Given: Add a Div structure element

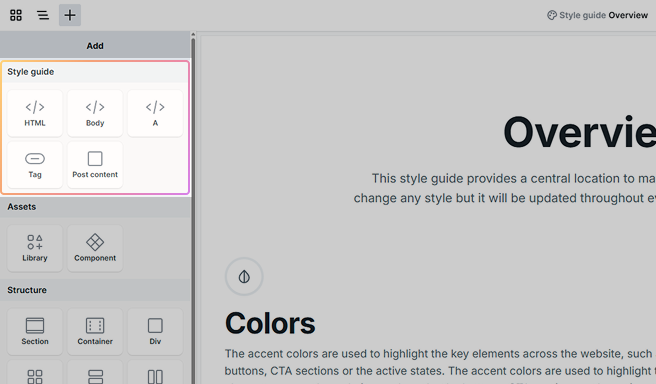Looking at the screenshot, I should (x=155, y=331).
